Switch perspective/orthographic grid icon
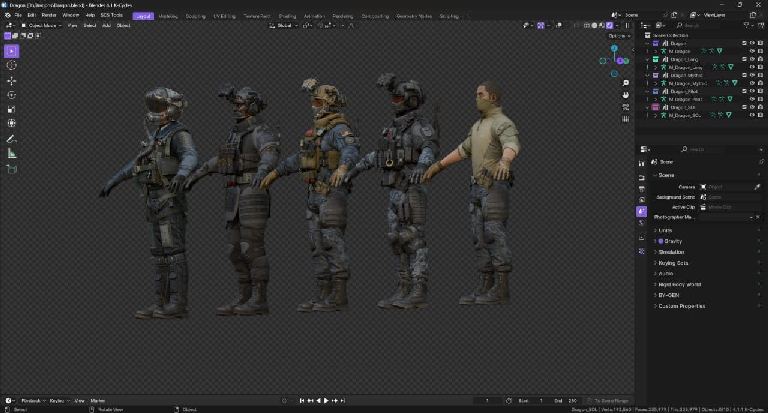Image resolution: width=768 pixels, height=413 pixels. click(625, 119)
